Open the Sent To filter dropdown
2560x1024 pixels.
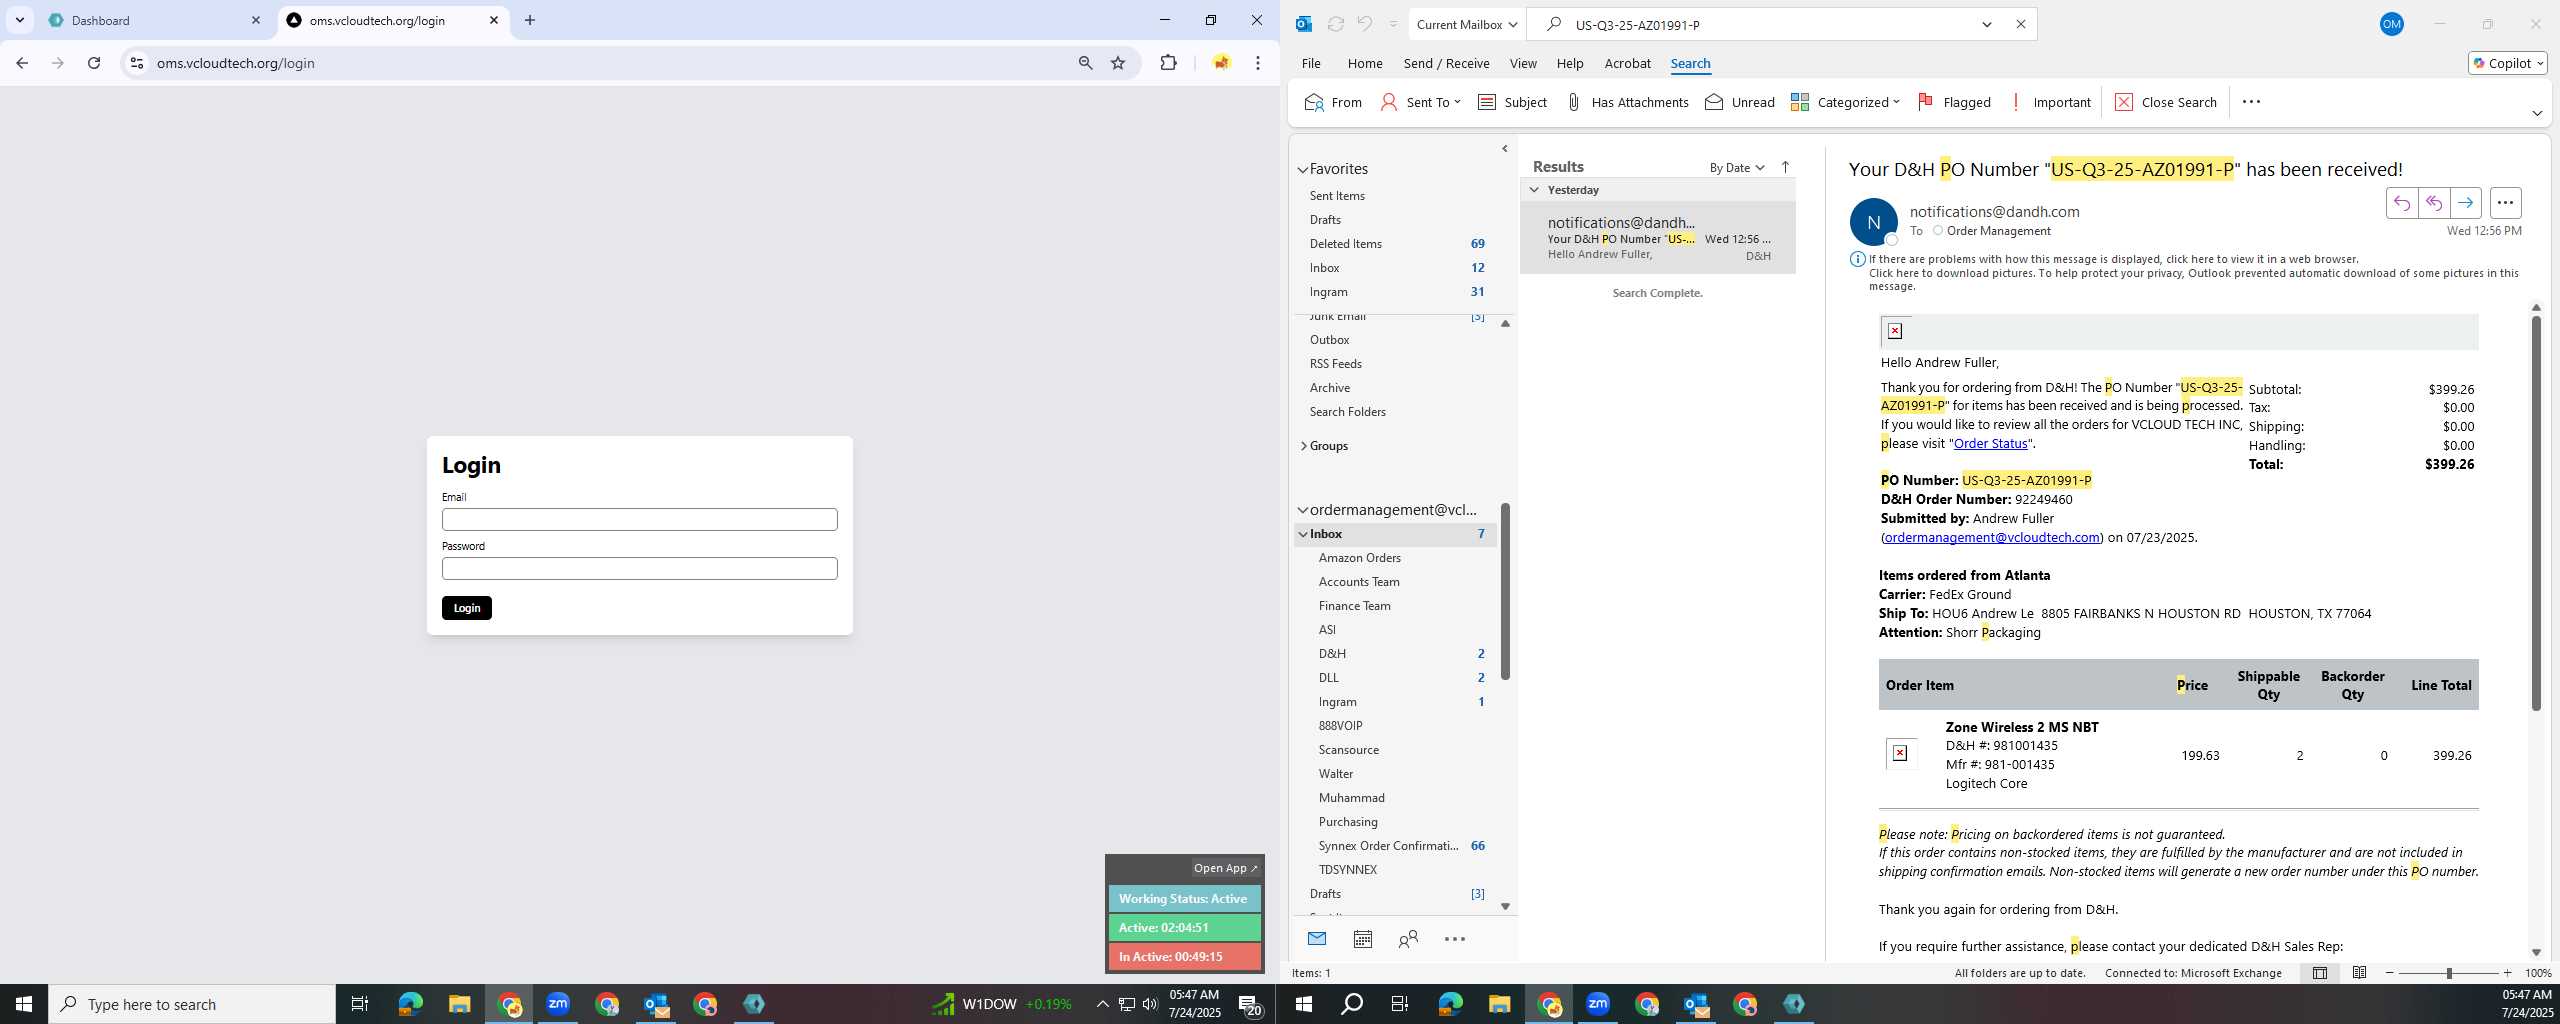pos(1420,102)
